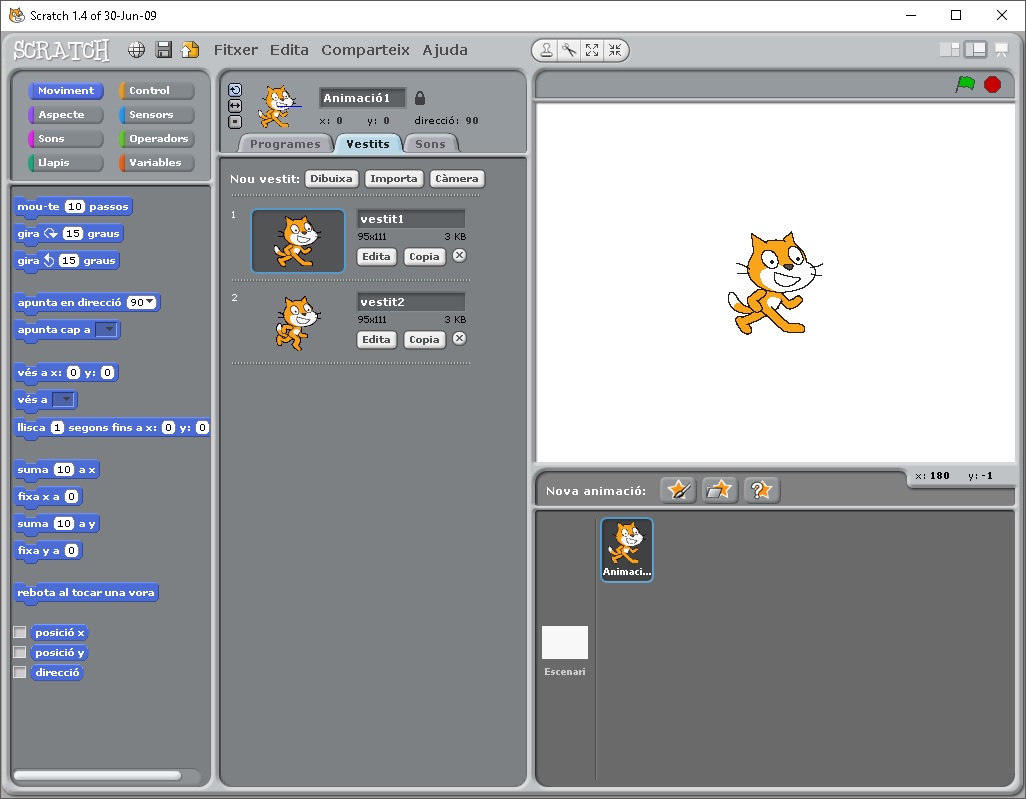This screenshot has height=799, width=1026.
Task: Select the Sons block category
Action: point(65,139)
